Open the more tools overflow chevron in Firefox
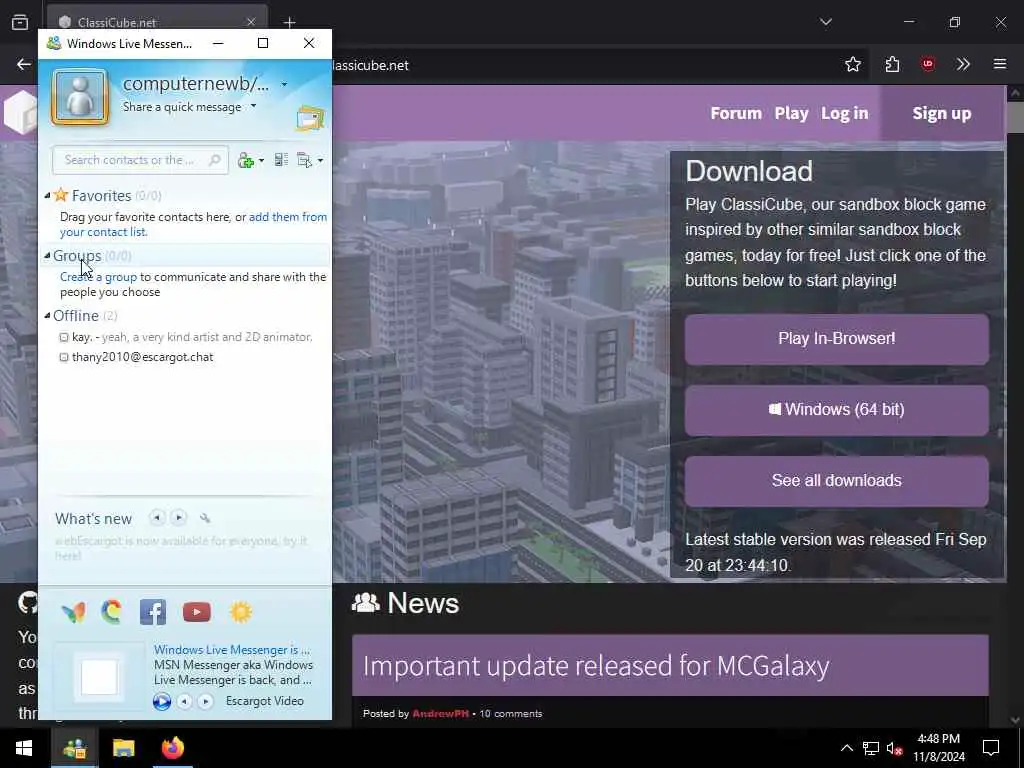This screenshot has width=1024, height=768. tap(963, 64)
